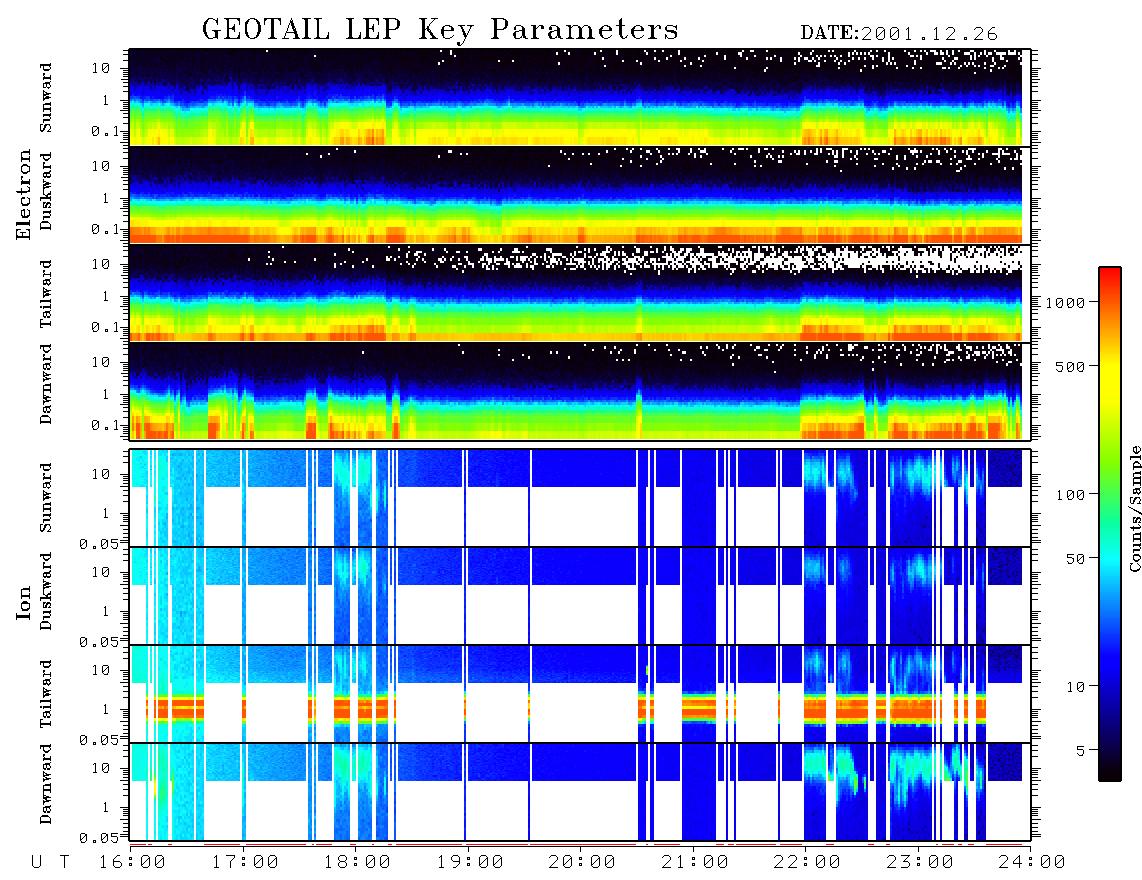
Task: Click the "17:00" time tick label
Action: 245,863
